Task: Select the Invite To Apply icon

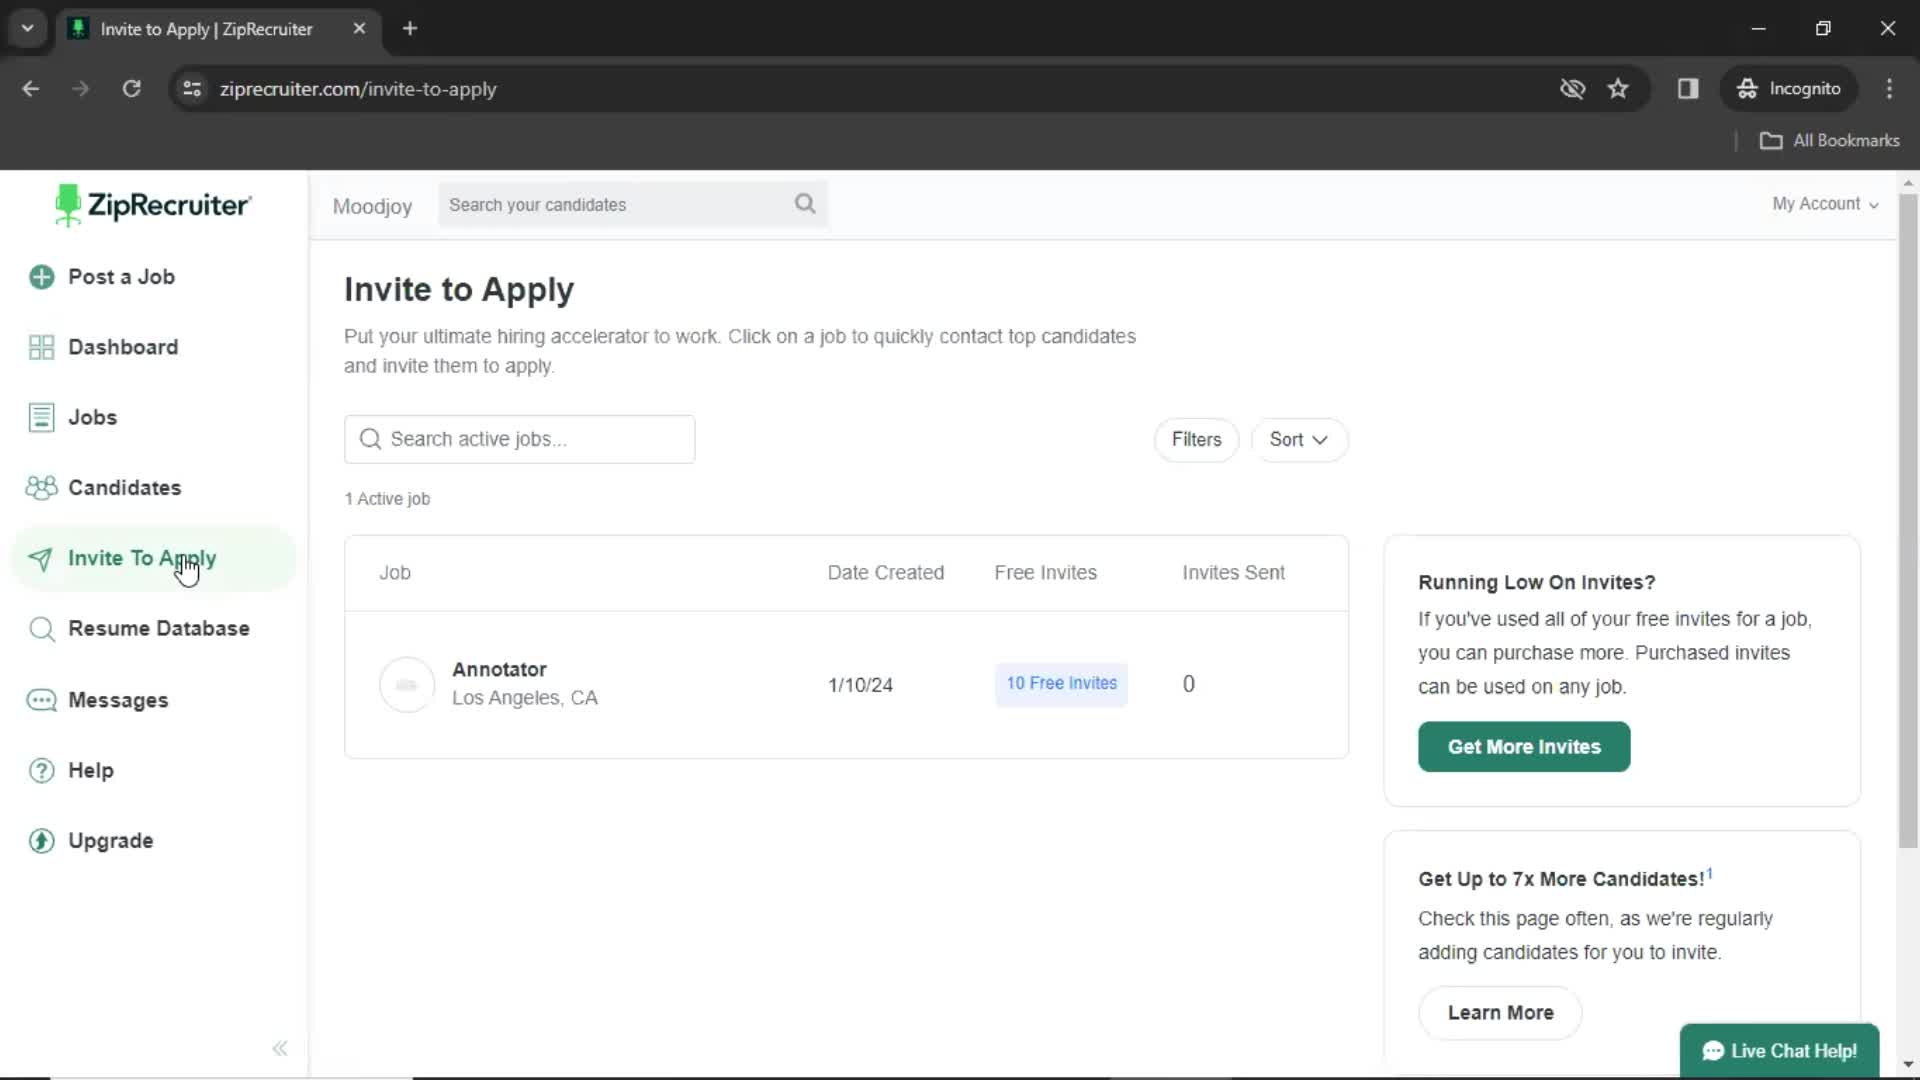Action: click(42, 556)
